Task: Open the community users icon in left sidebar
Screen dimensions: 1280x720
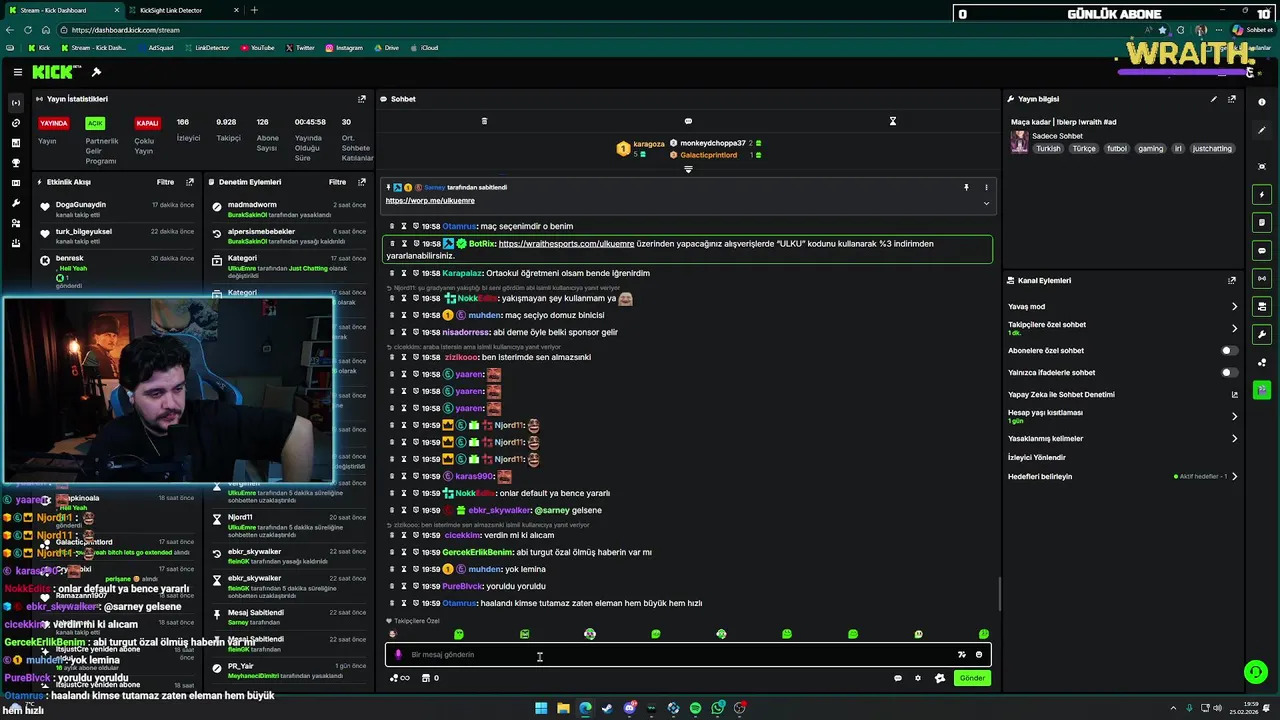Action: 15,223
